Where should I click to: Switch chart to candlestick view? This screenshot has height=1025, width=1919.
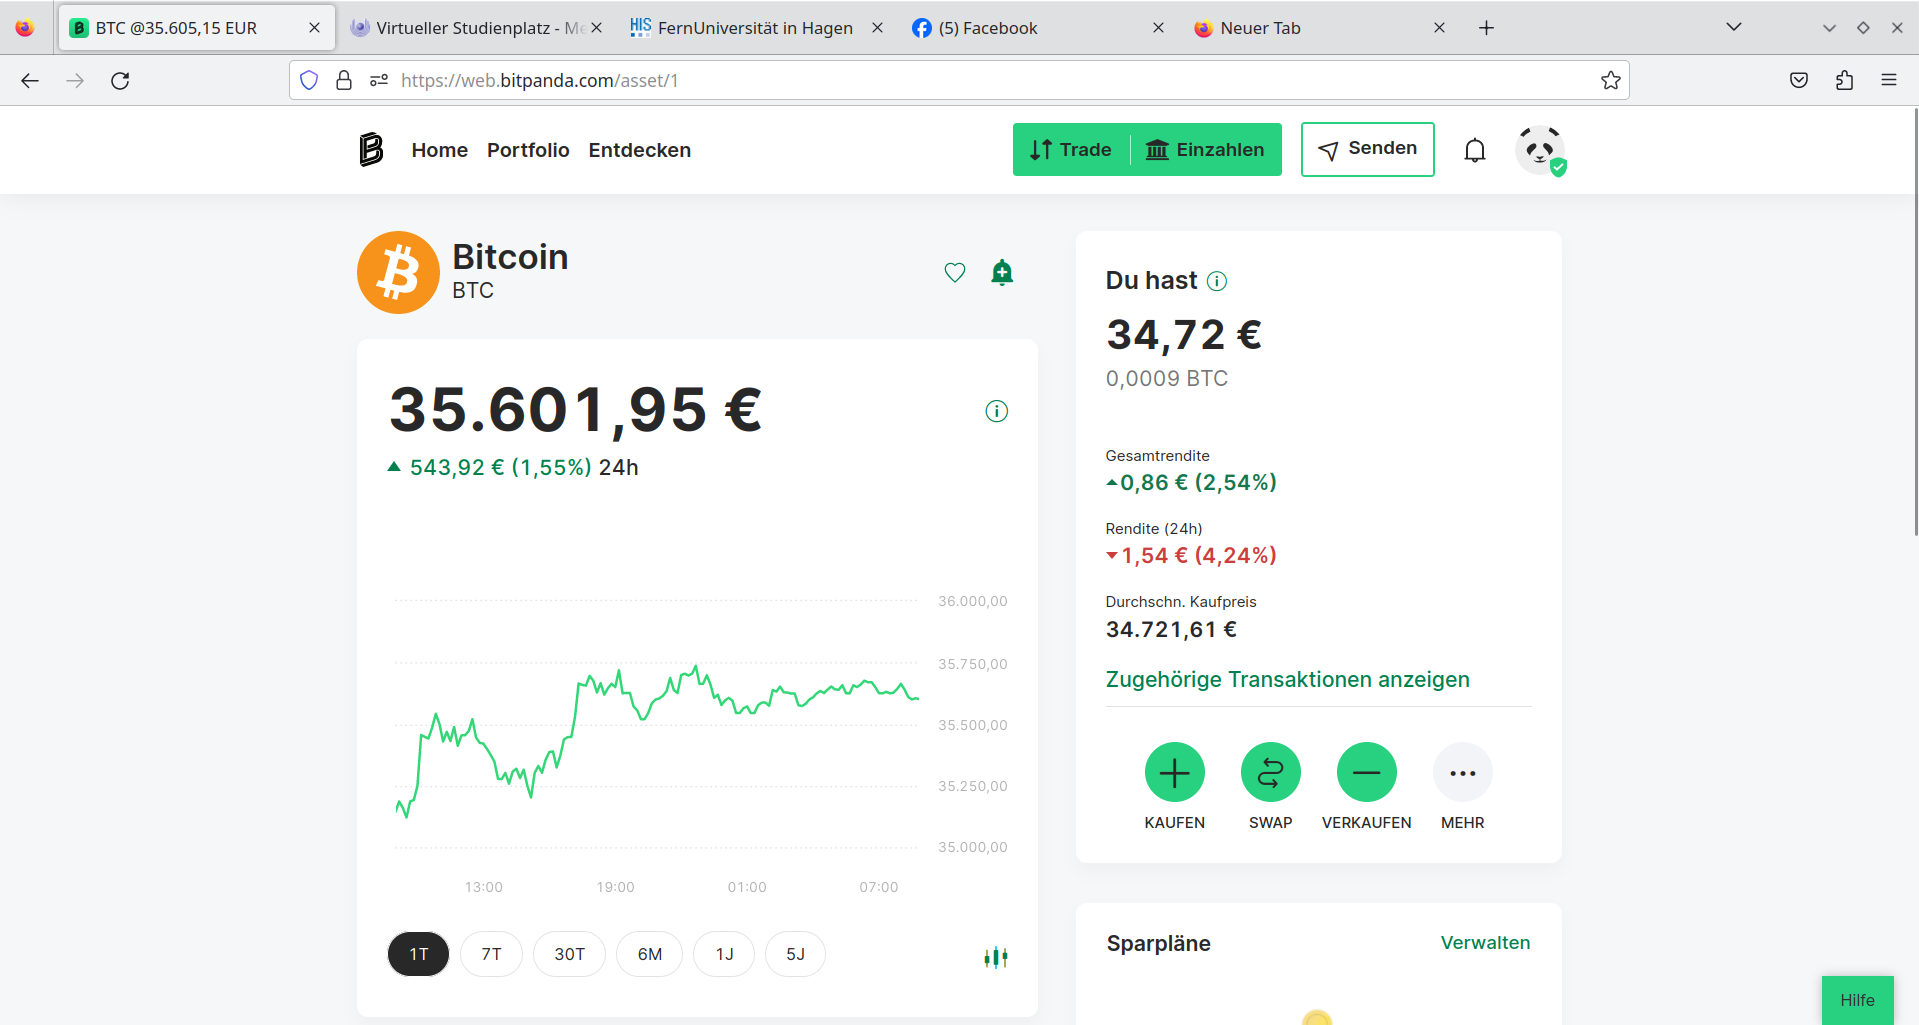(995, 957)
